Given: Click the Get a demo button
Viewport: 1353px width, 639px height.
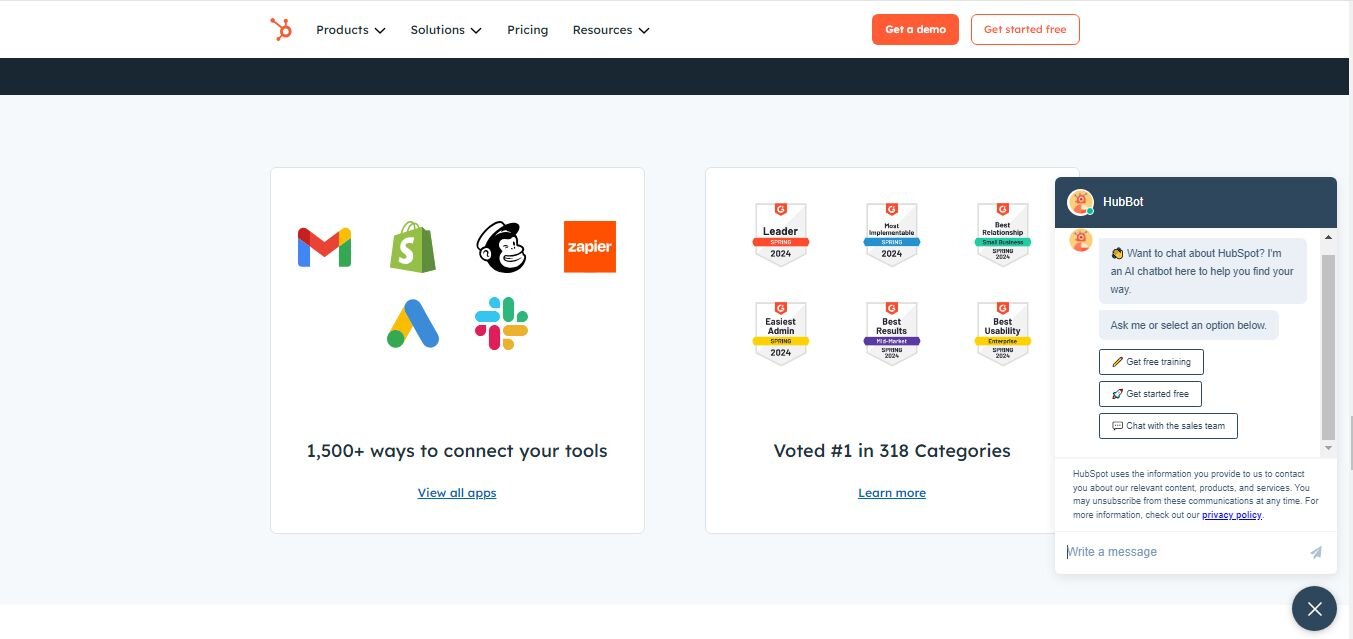Looking at the screenshot, I should point(915,29).
